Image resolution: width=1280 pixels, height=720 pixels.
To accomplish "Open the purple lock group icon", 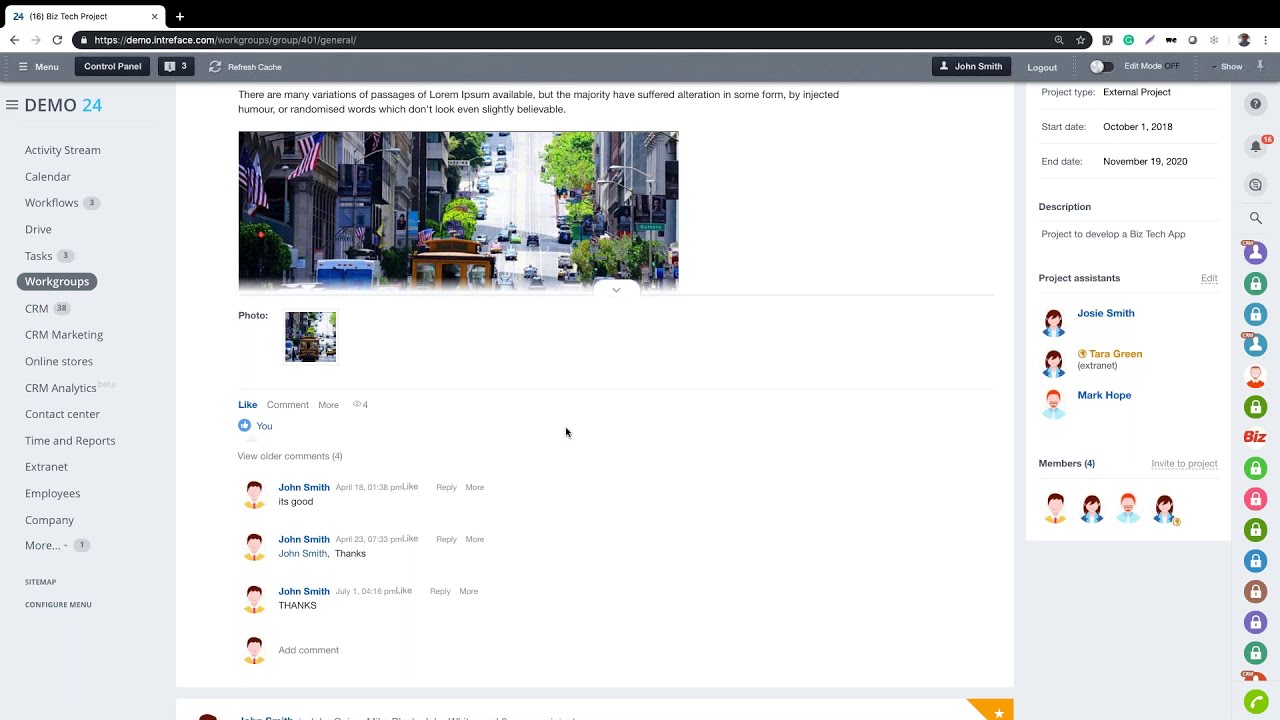I will point(1255,622).
